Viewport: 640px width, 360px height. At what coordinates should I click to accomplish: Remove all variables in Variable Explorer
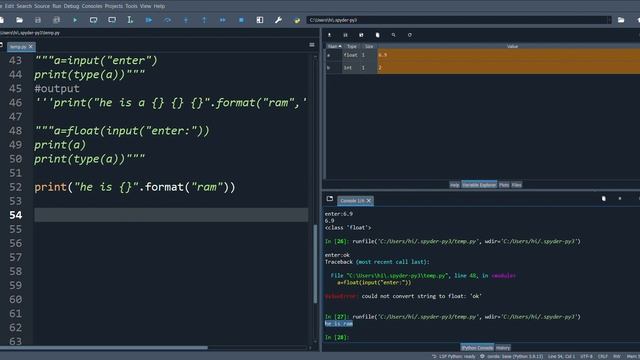(x=378, y=35)
